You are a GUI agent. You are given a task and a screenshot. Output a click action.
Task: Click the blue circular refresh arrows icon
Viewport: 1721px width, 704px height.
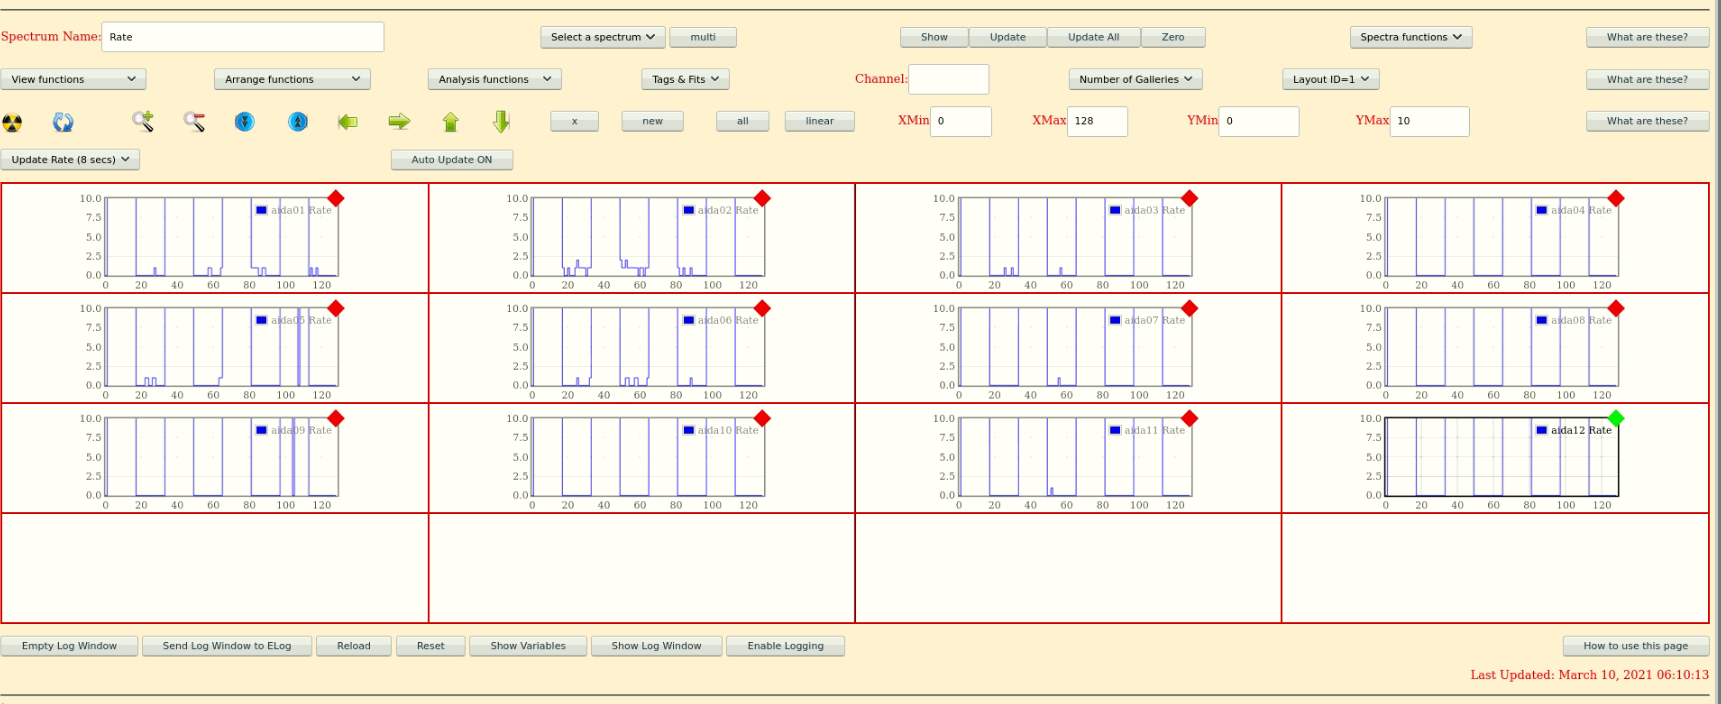point(63,122)
